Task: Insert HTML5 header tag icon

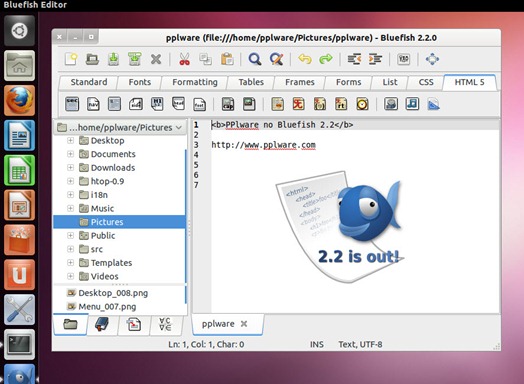Action: (178, 103)
